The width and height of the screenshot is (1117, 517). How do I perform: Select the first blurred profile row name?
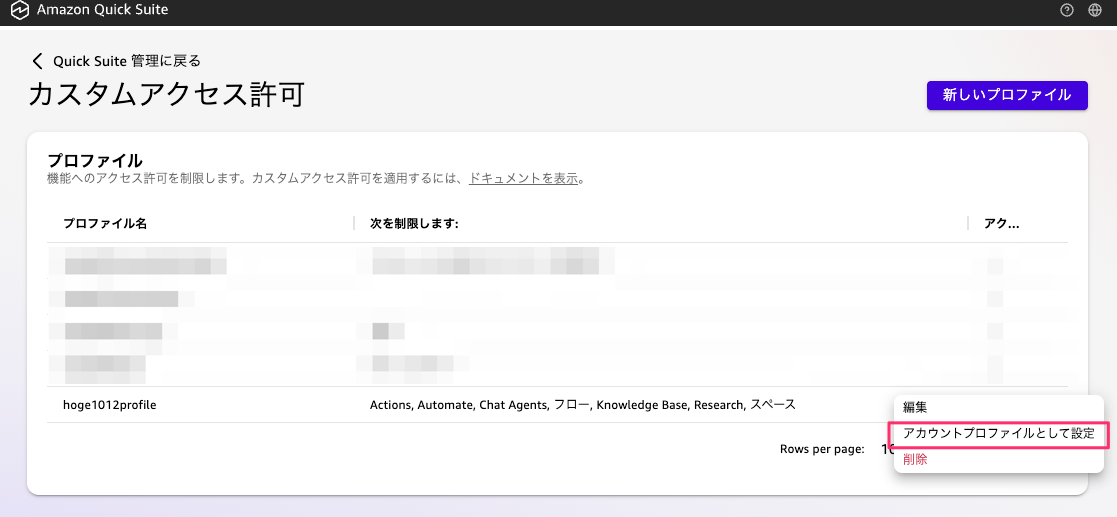pyautogui.click(x=145, y=265)
